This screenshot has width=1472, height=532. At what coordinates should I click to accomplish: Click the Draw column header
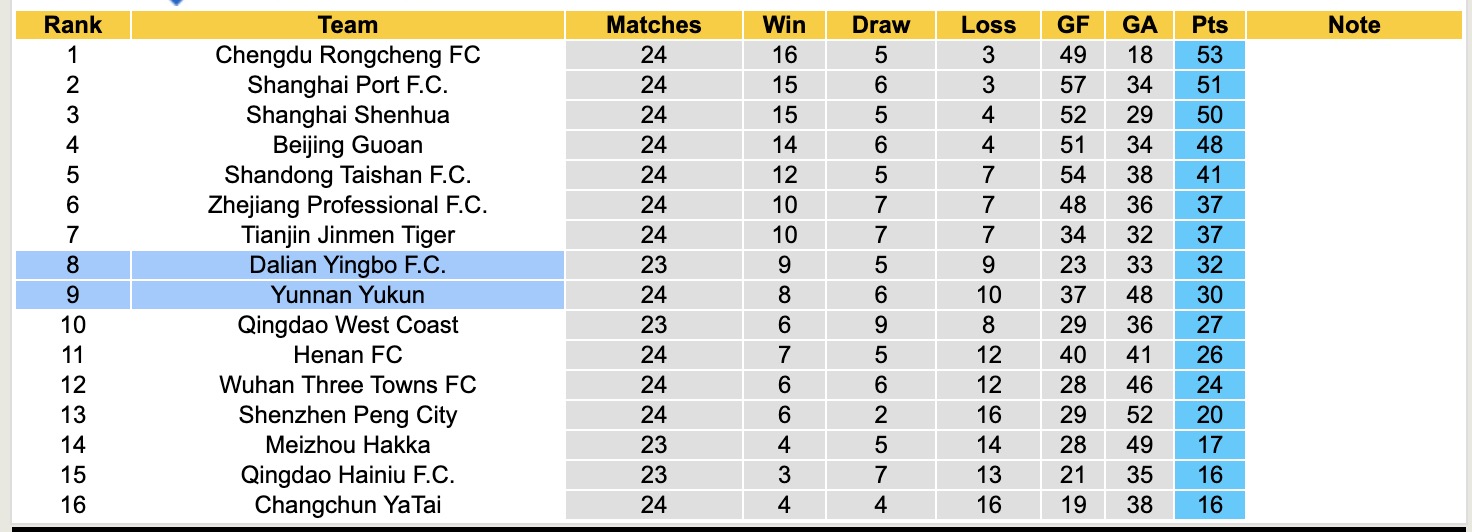click(881, 25)
